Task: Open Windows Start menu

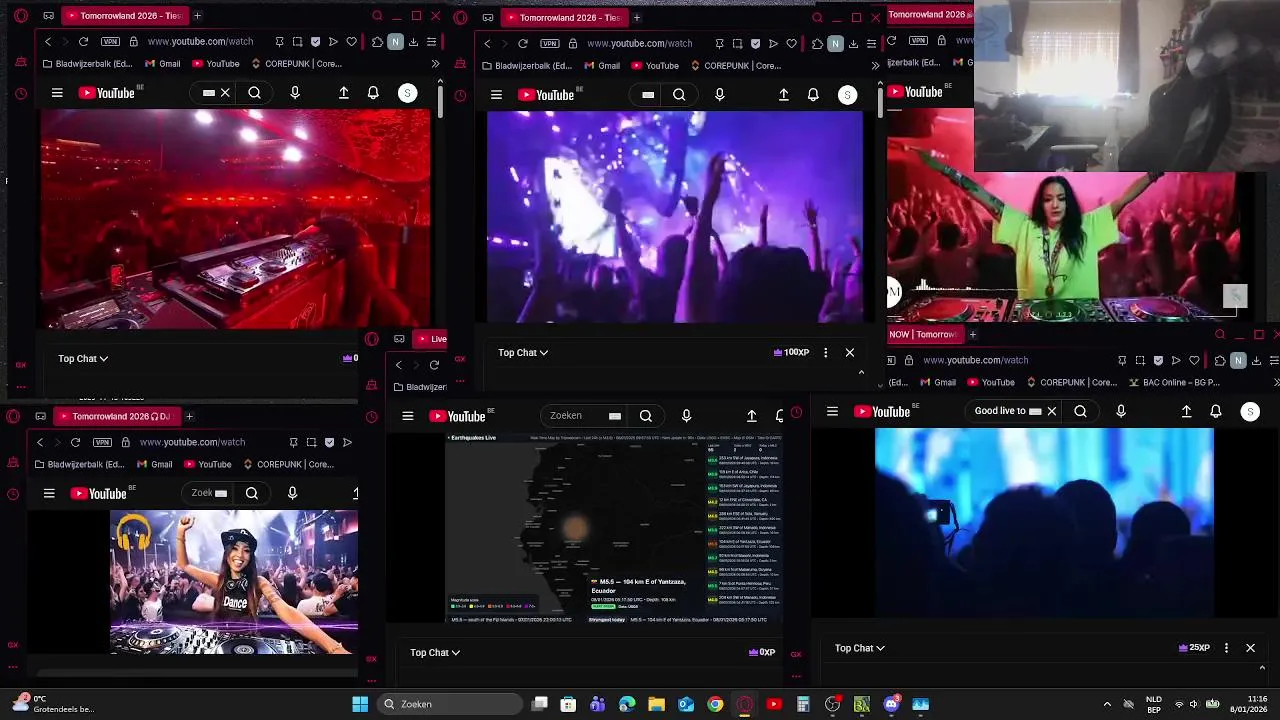Action: tap(360, 704)
